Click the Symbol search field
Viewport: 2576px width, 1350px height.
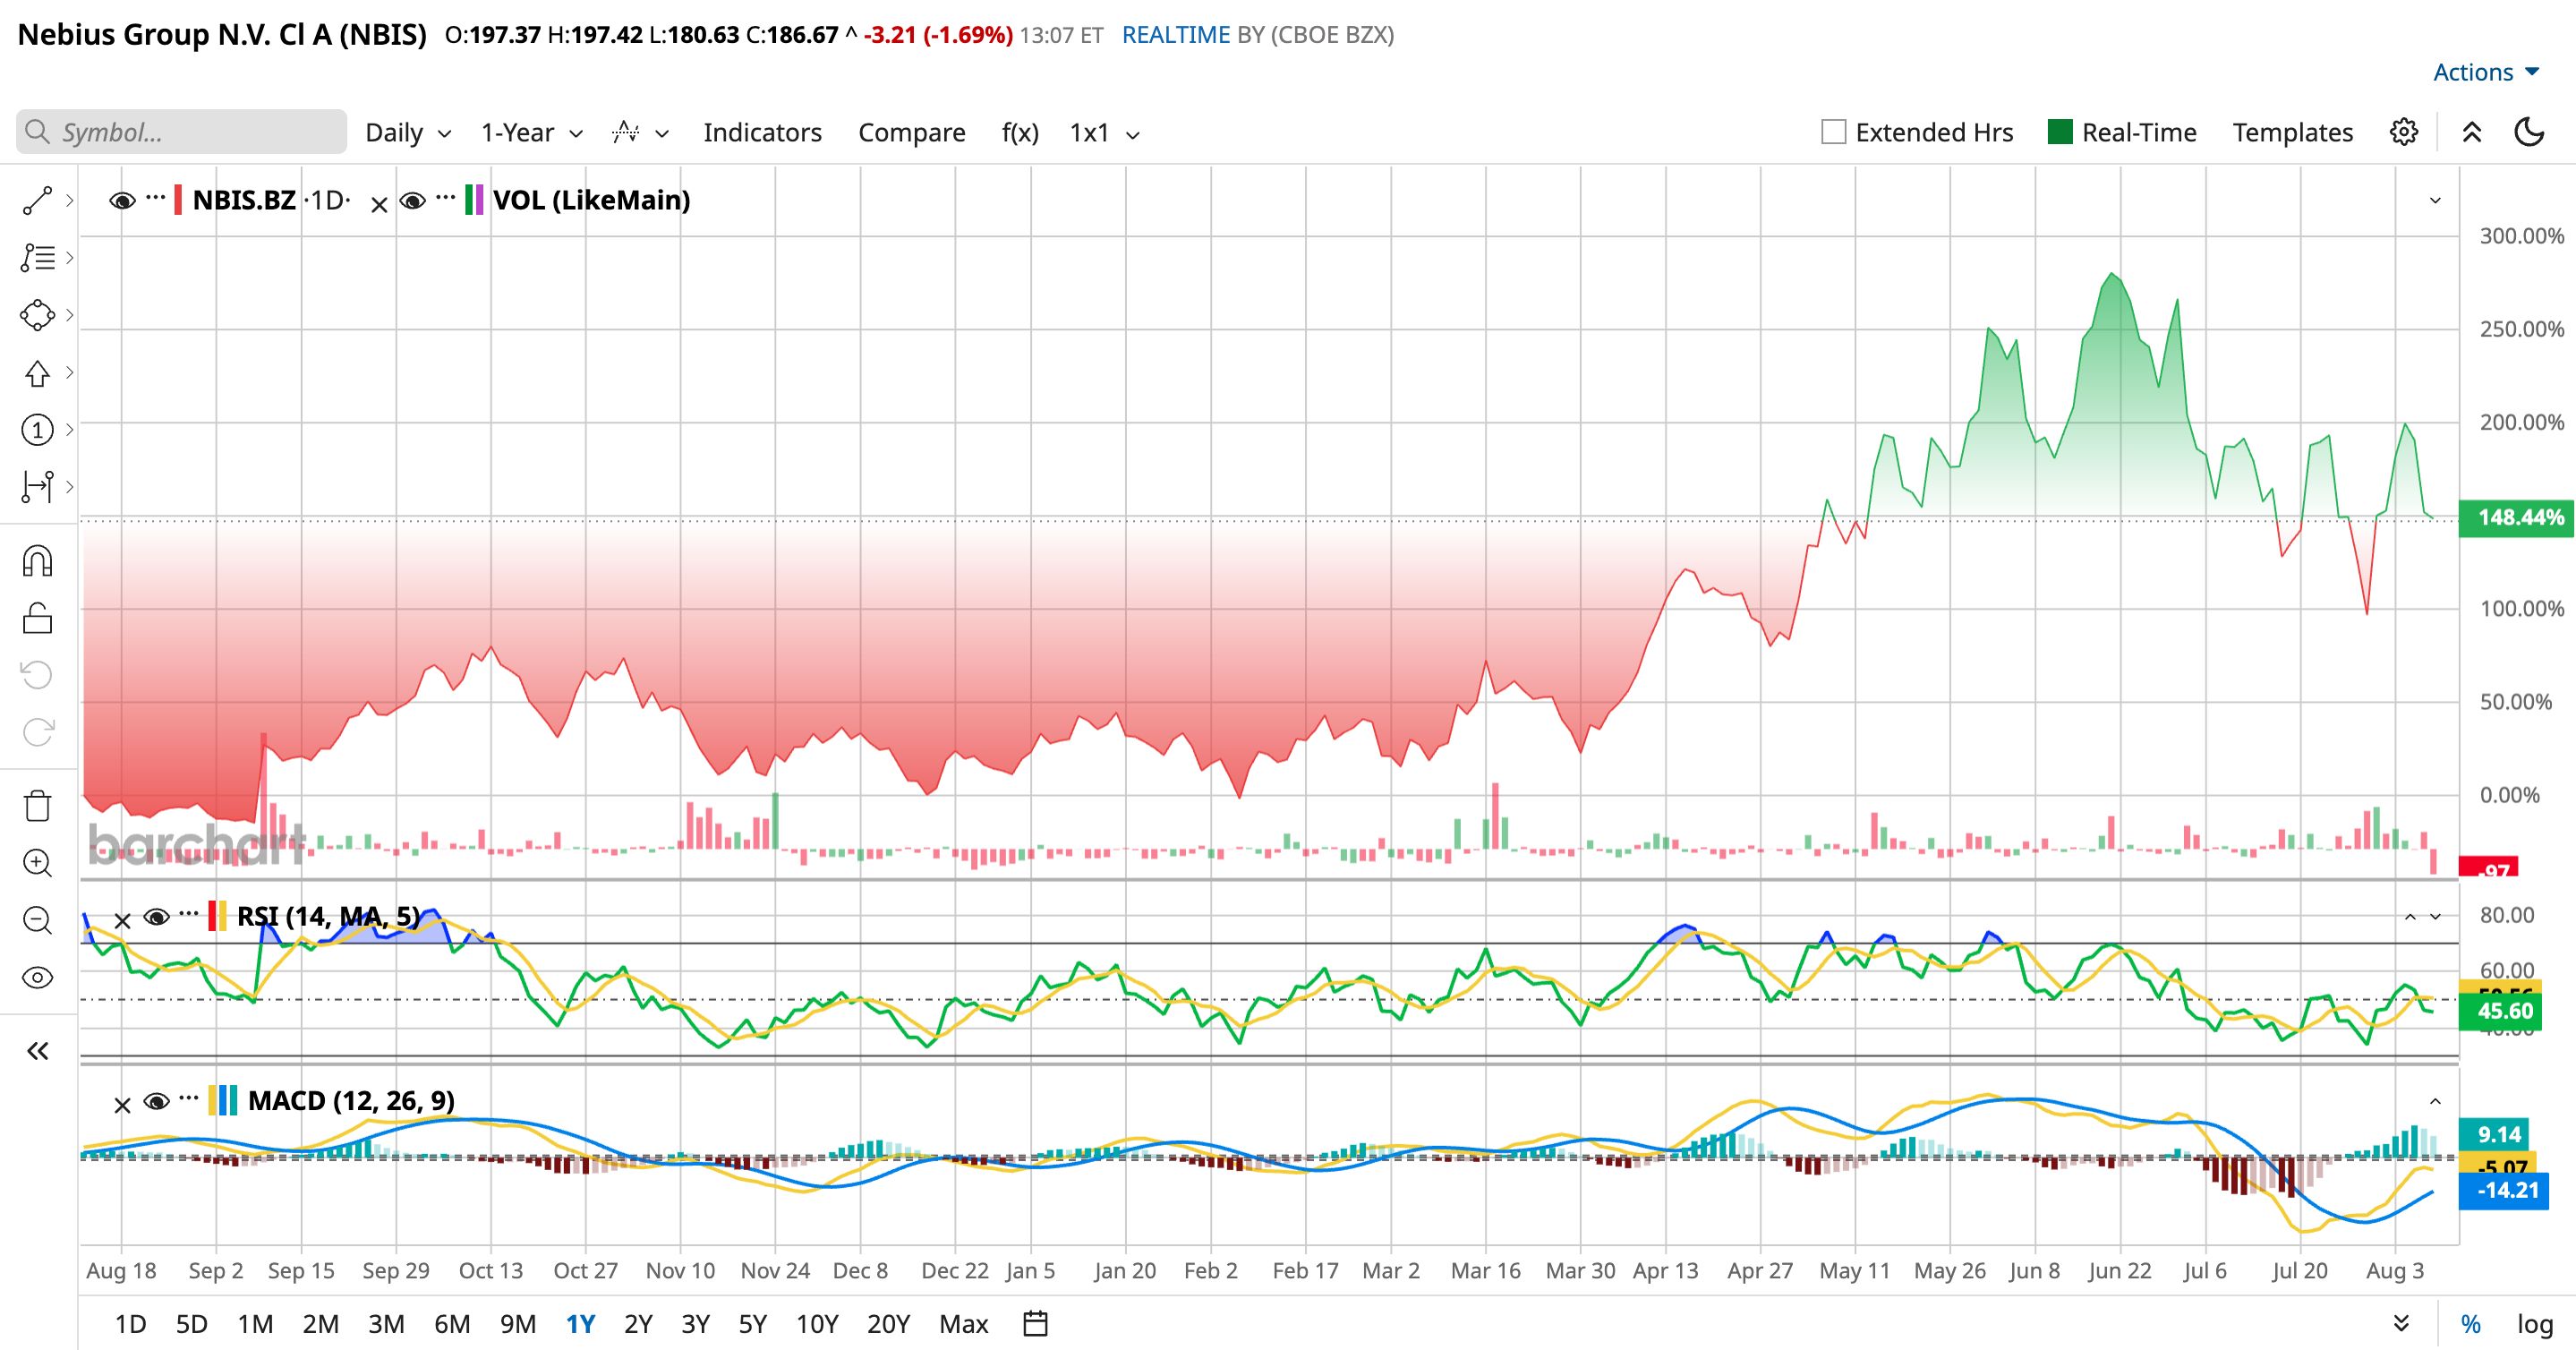pyautogui.click(x=182, y=132)
